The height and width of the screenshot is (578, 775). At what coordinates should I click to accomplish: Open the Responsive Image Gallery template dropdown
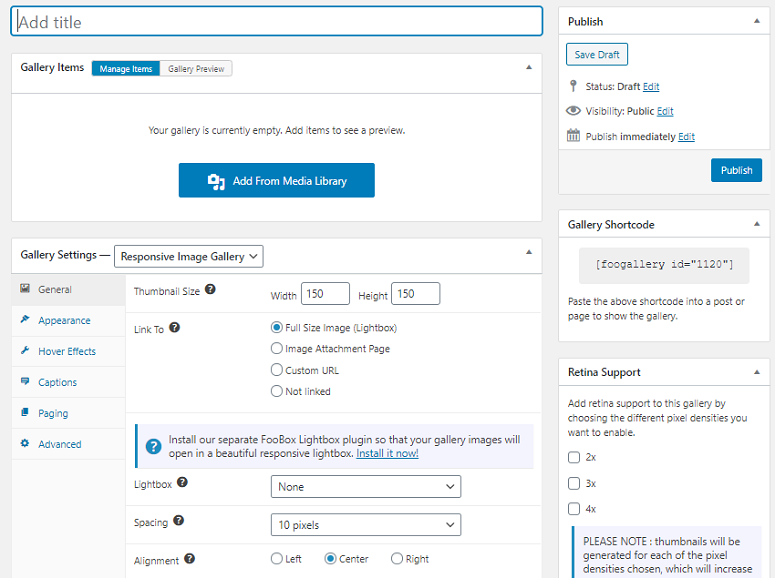pyautogui.click(x=189, y=256)
